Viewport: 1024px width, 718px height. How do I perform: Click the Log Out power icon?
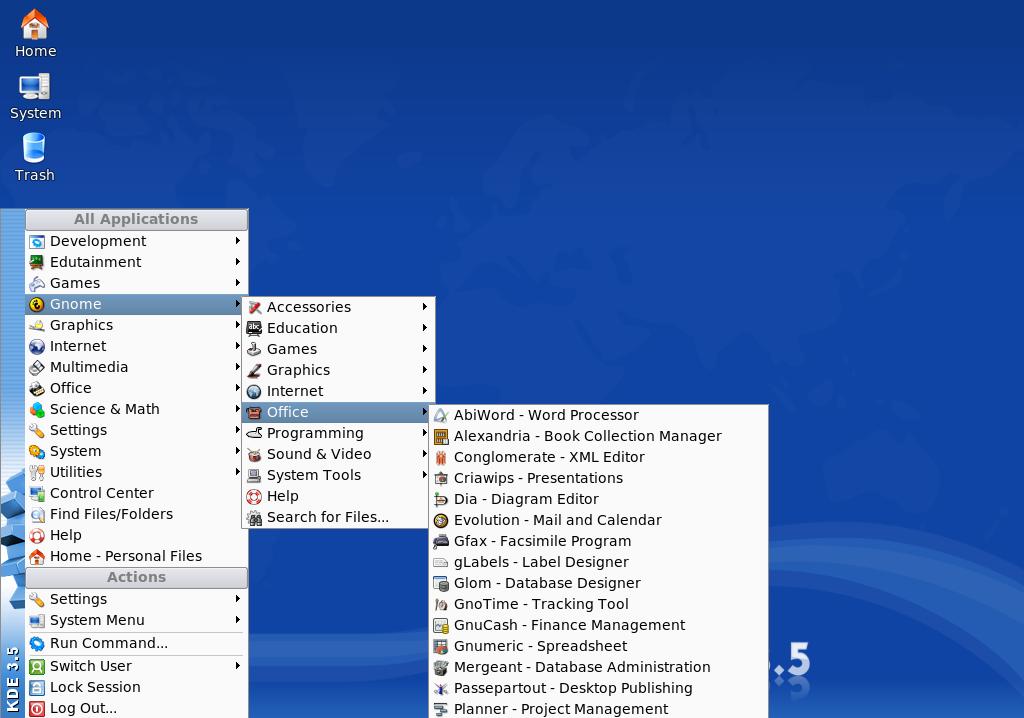(37, 708)
